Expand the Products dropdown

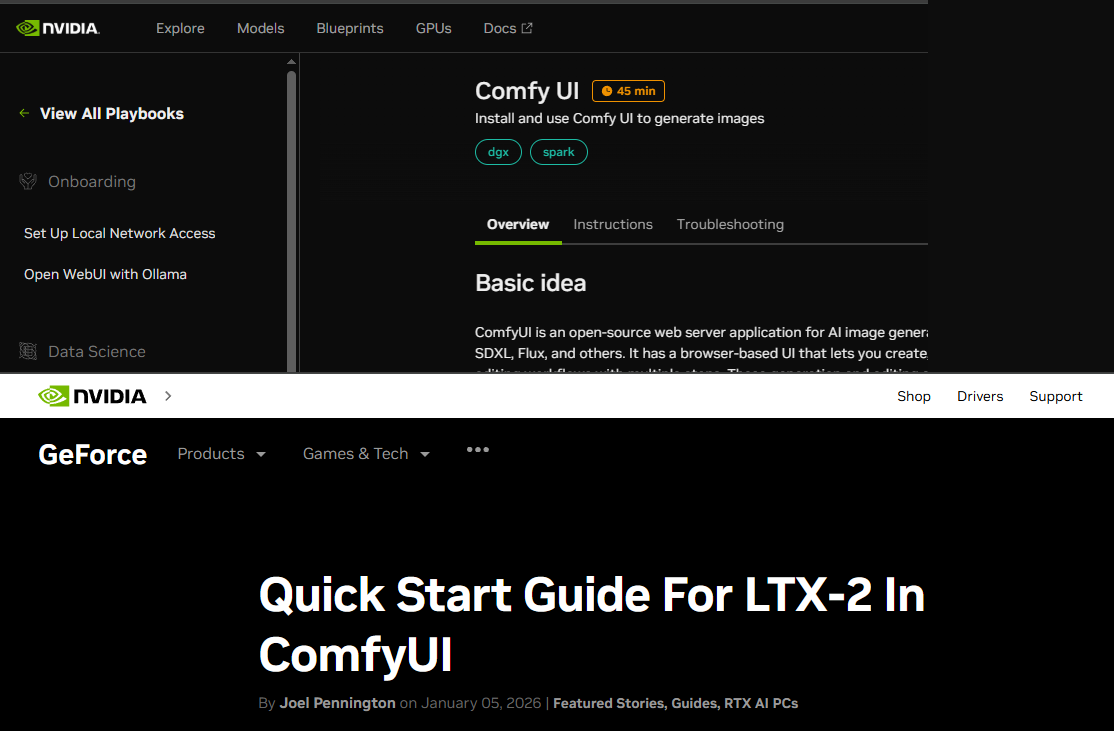(x=221, y=454)
